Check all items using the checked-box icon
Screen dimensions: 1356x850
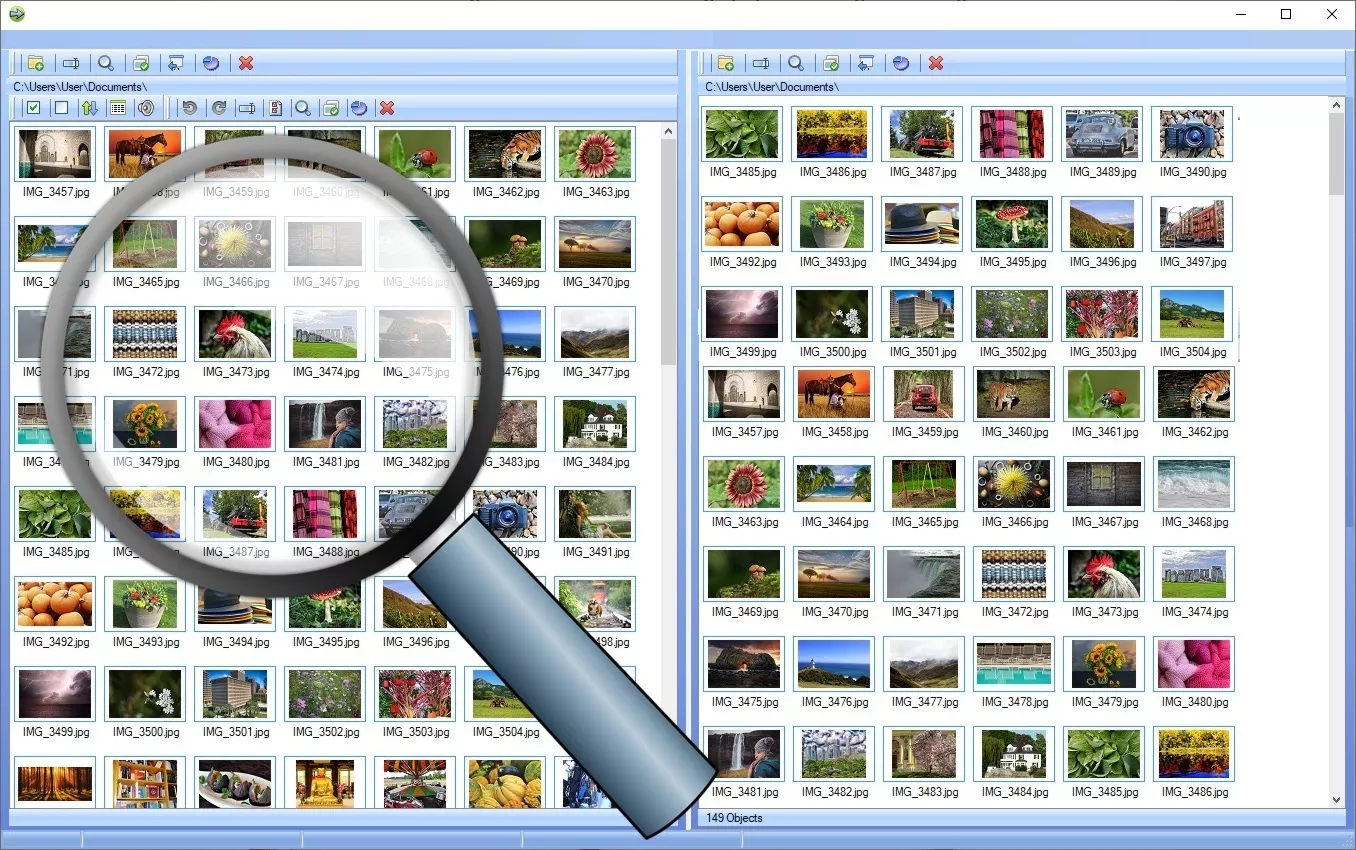33,107
